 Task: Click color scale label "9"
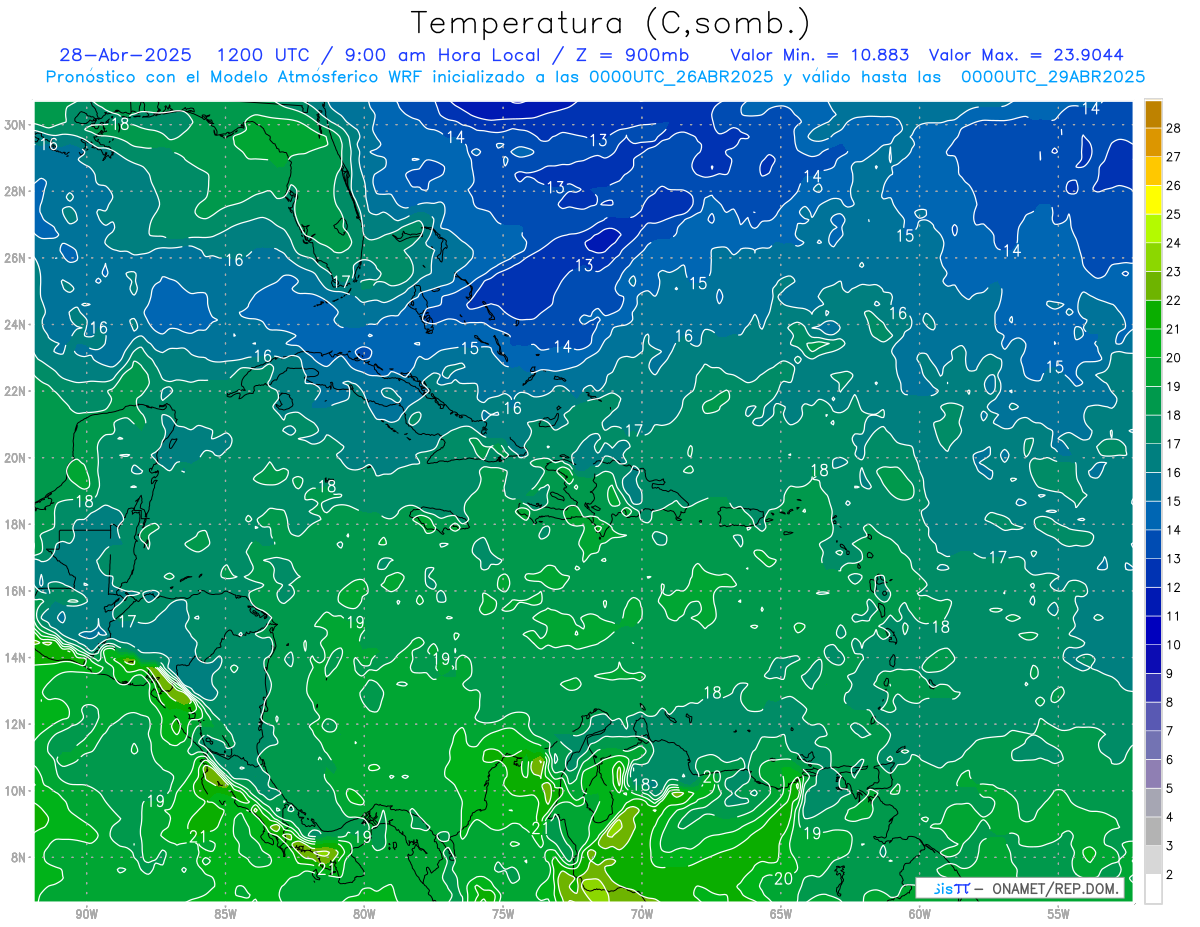tap(1170, 674)
